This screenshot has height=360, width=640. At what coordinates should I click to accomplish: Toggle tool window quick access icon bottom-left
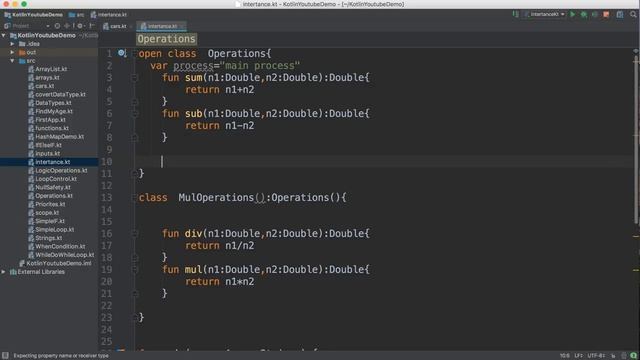[x=5, y=356]
